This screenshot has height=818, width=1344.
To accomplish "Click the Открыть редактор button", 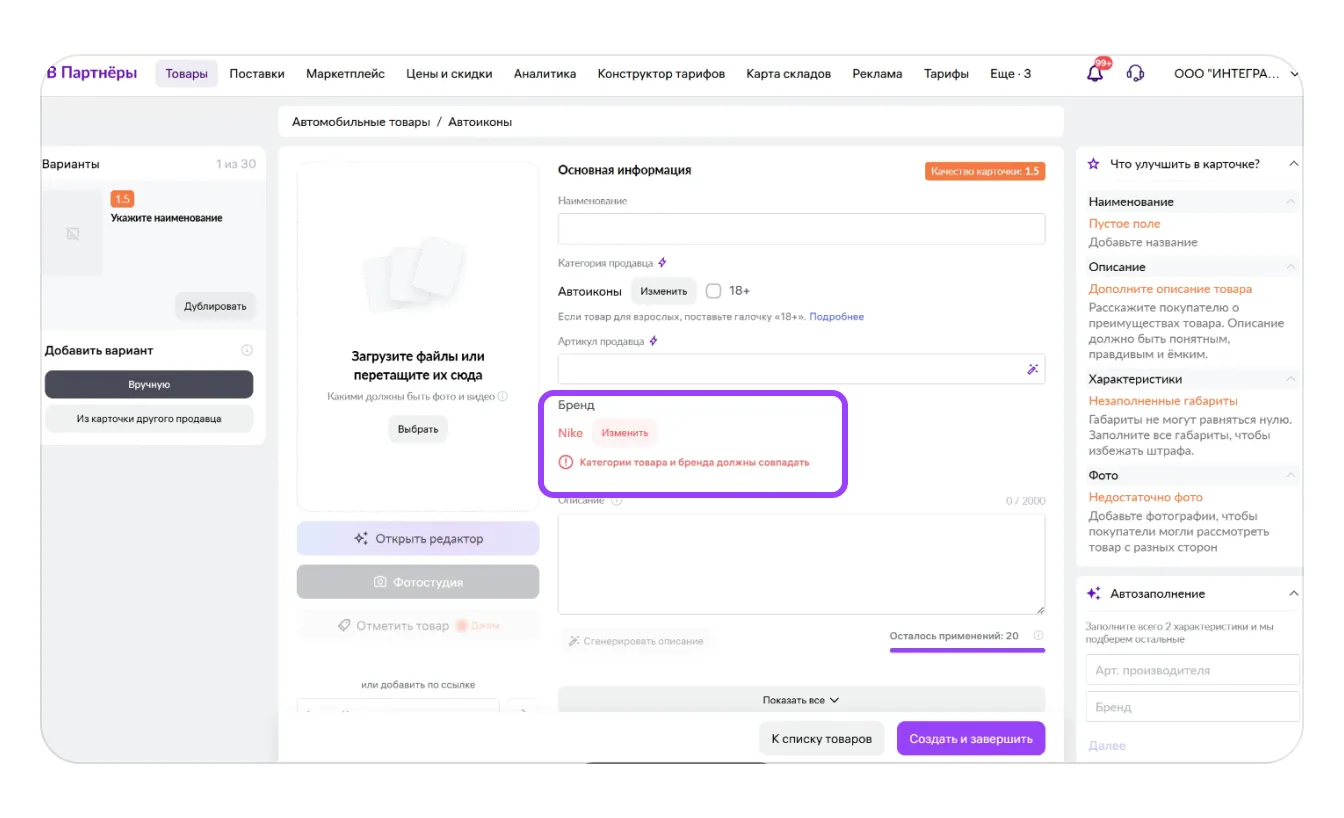I will pos(418,539).
